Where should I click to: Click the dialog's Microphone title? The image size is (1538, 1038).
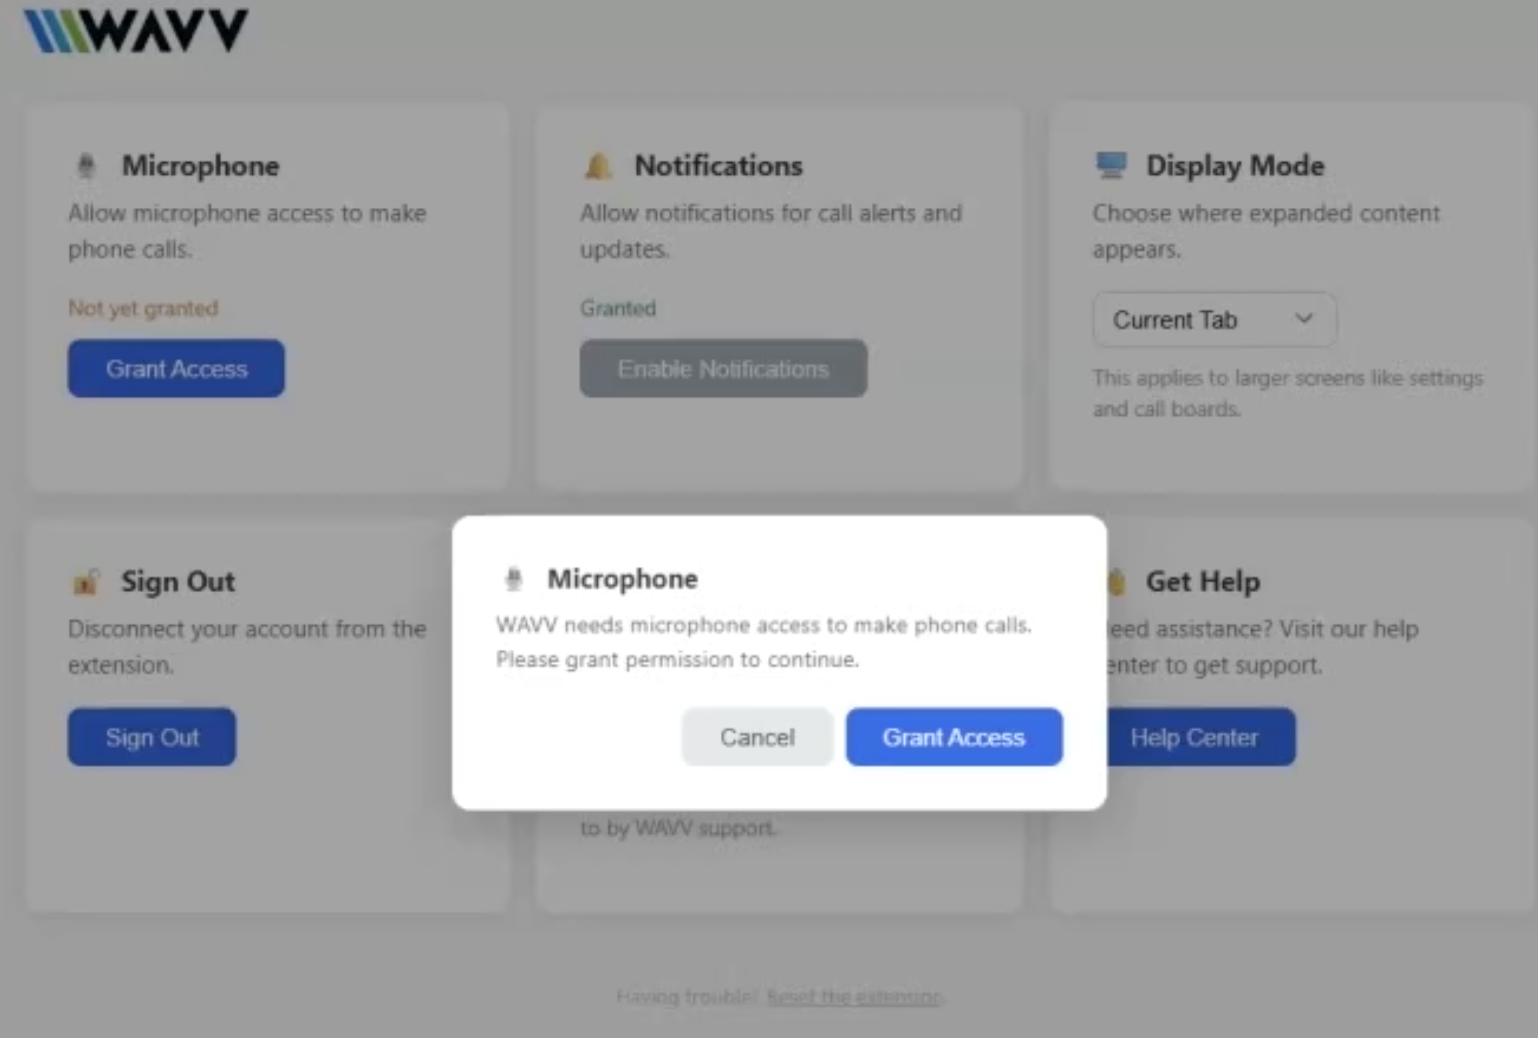pyautogui.click(x=622, y=579)
